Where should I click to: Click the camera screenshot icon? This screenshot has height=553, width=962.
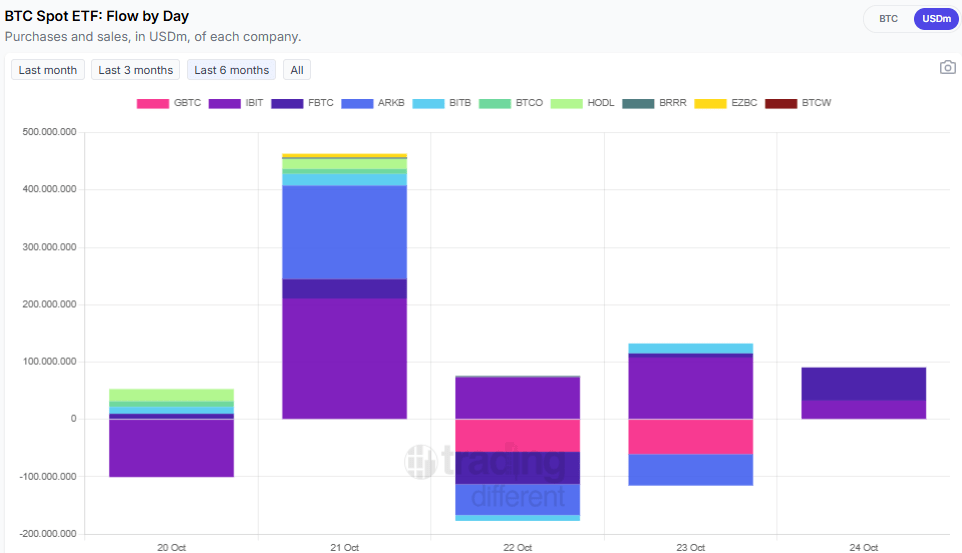click(947, 68)
